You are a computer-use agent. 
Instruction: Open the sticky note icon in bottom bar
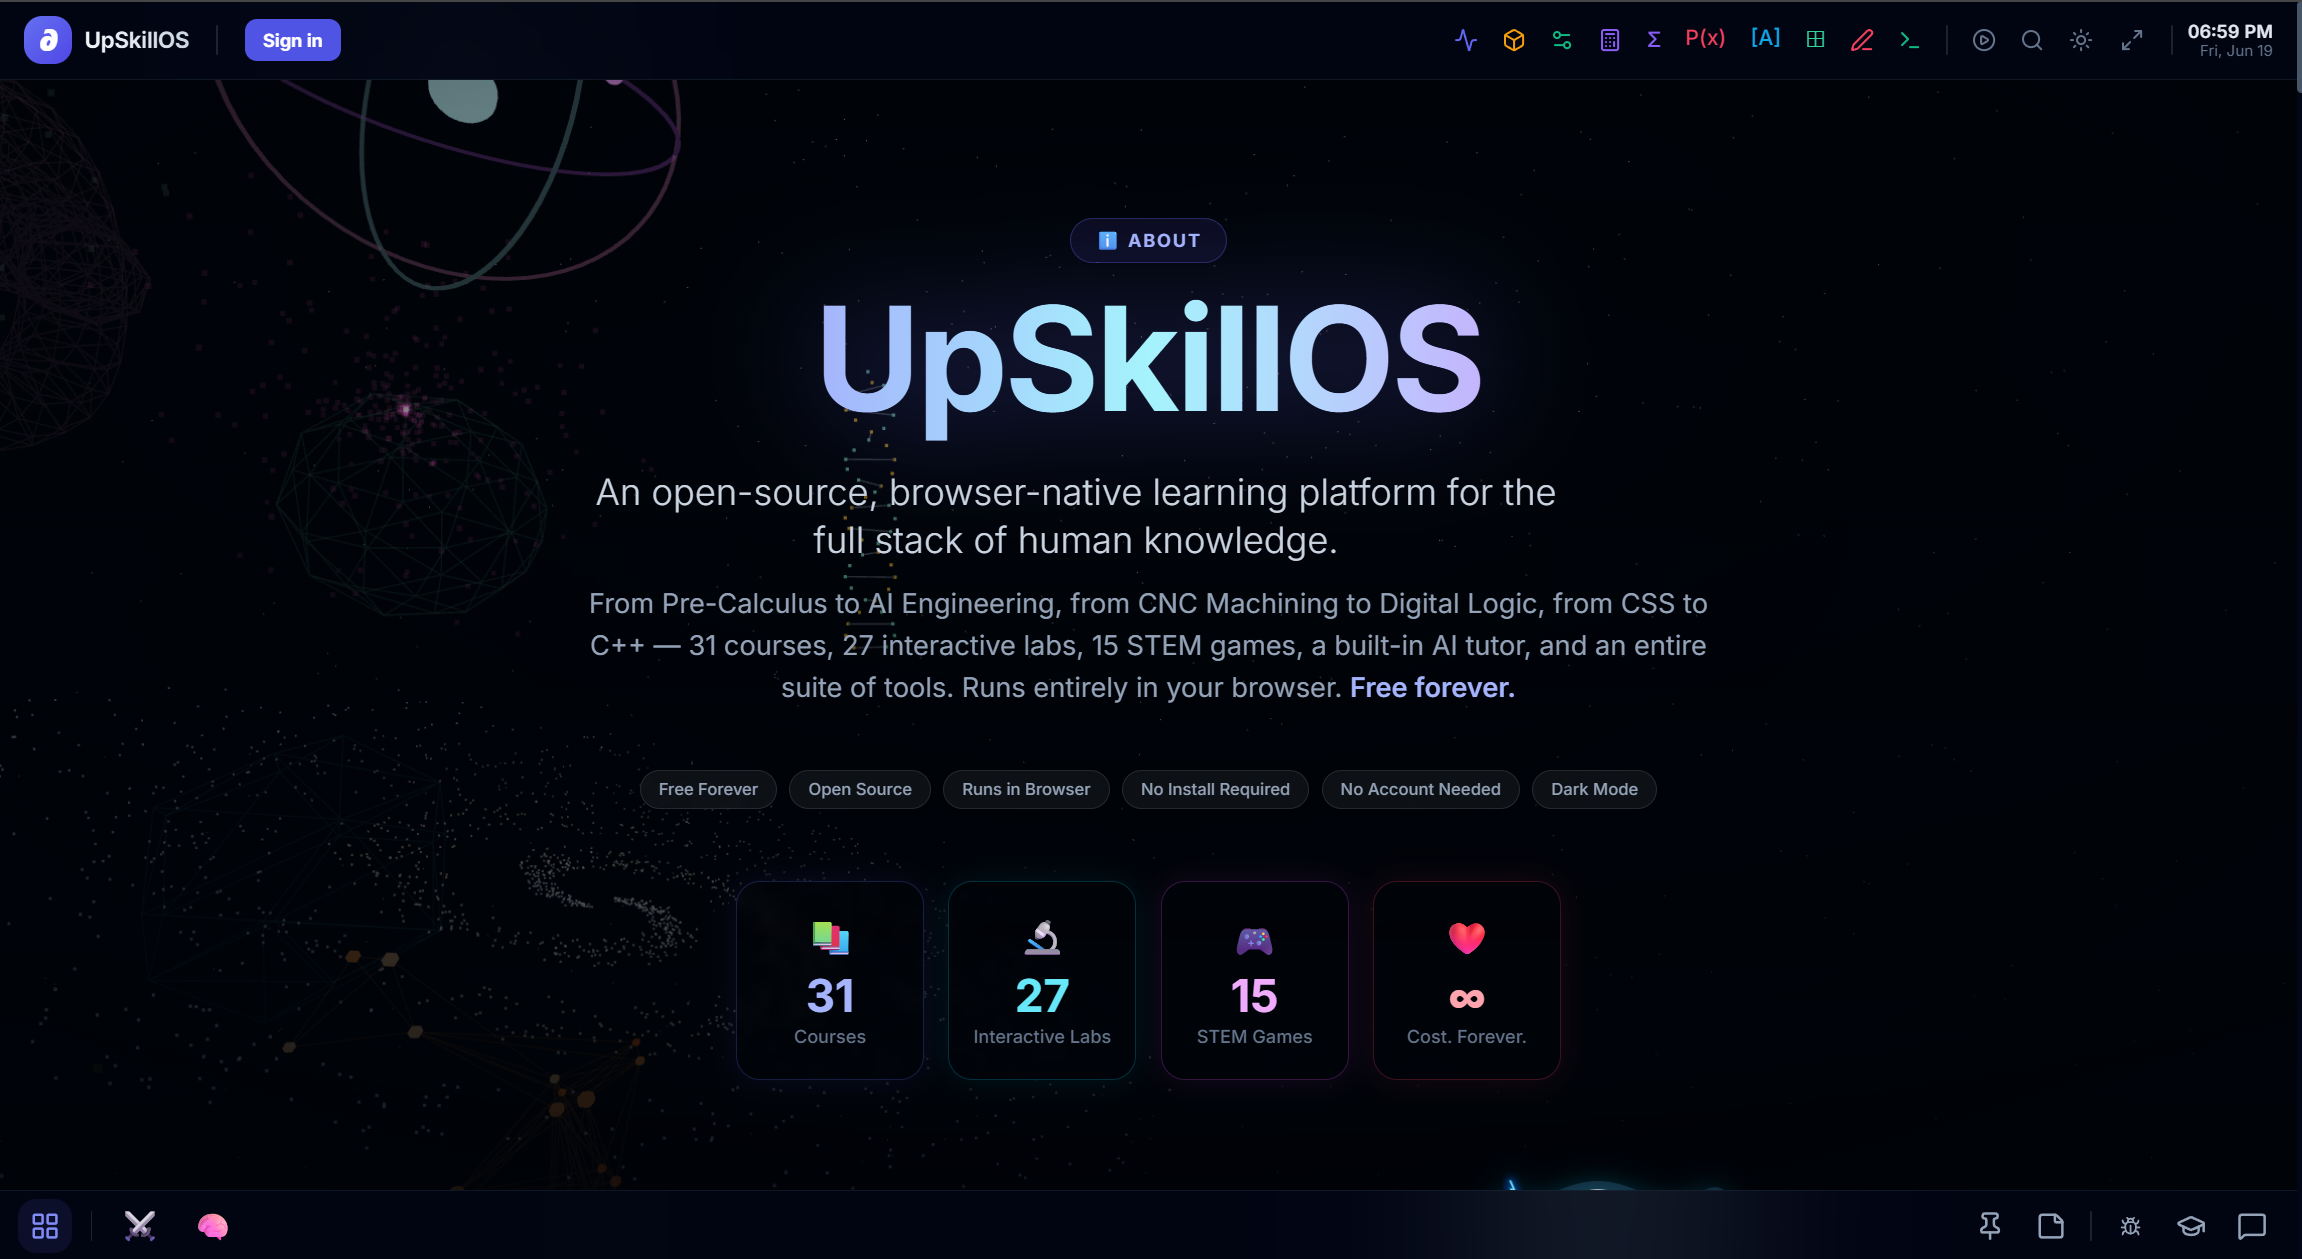pyautogui.click(x=2051, y=1226)
